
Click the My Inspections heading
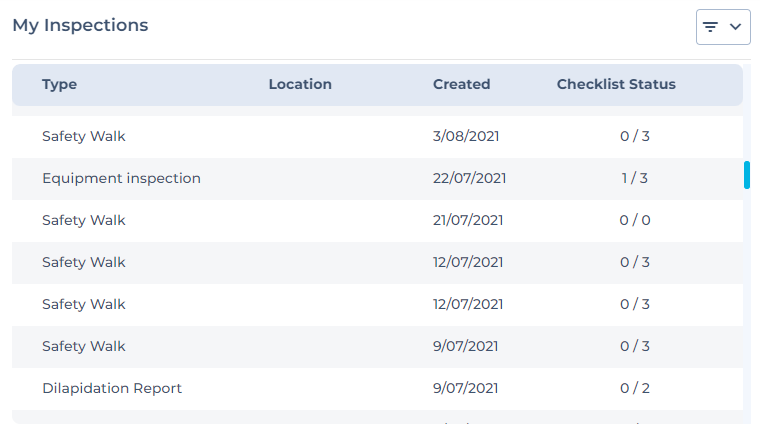(x=80, y=26)
